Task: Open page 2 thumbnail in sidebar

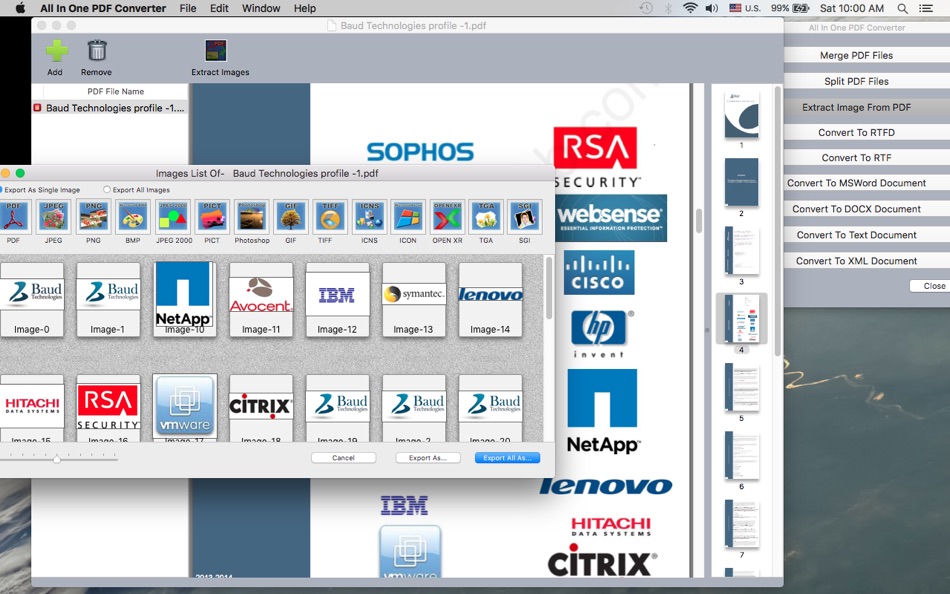Action: pyautogui.click(x=741, y=182)
